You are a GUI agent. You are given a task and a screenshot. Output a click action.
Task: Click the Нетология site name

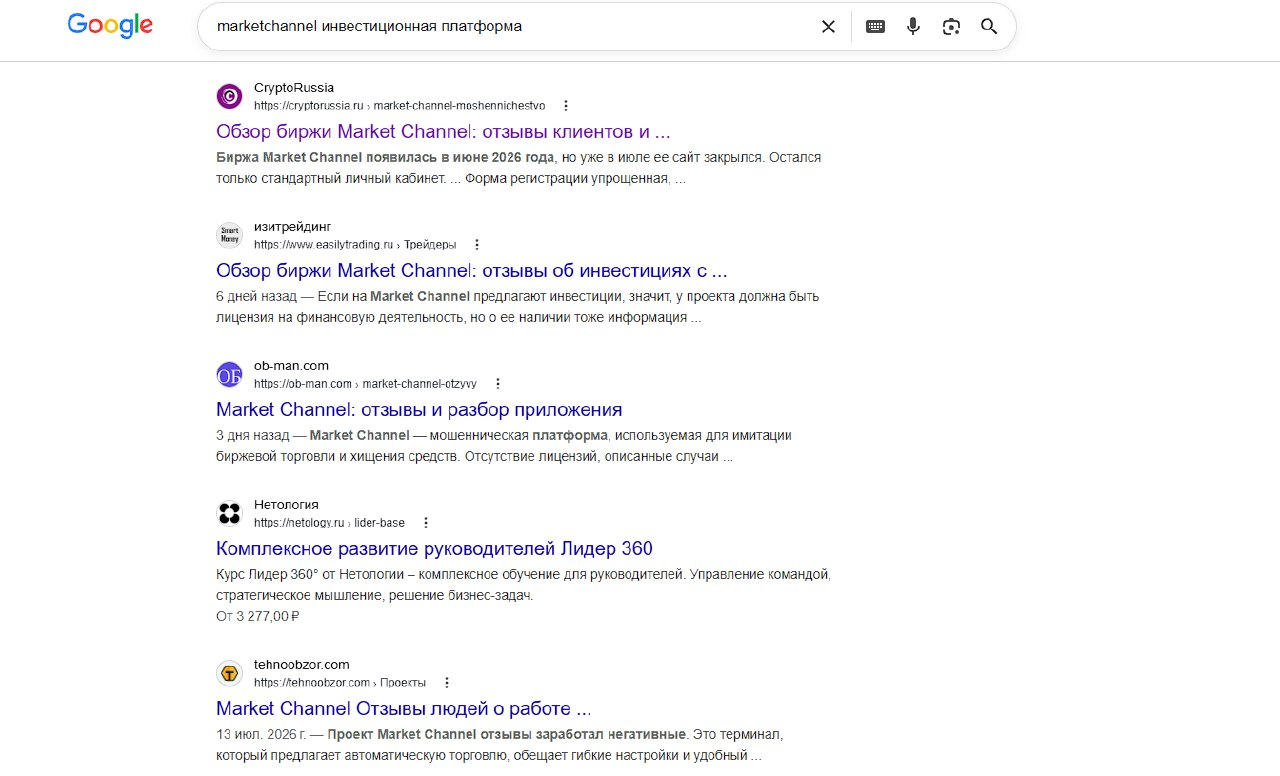tap(286, 505)
